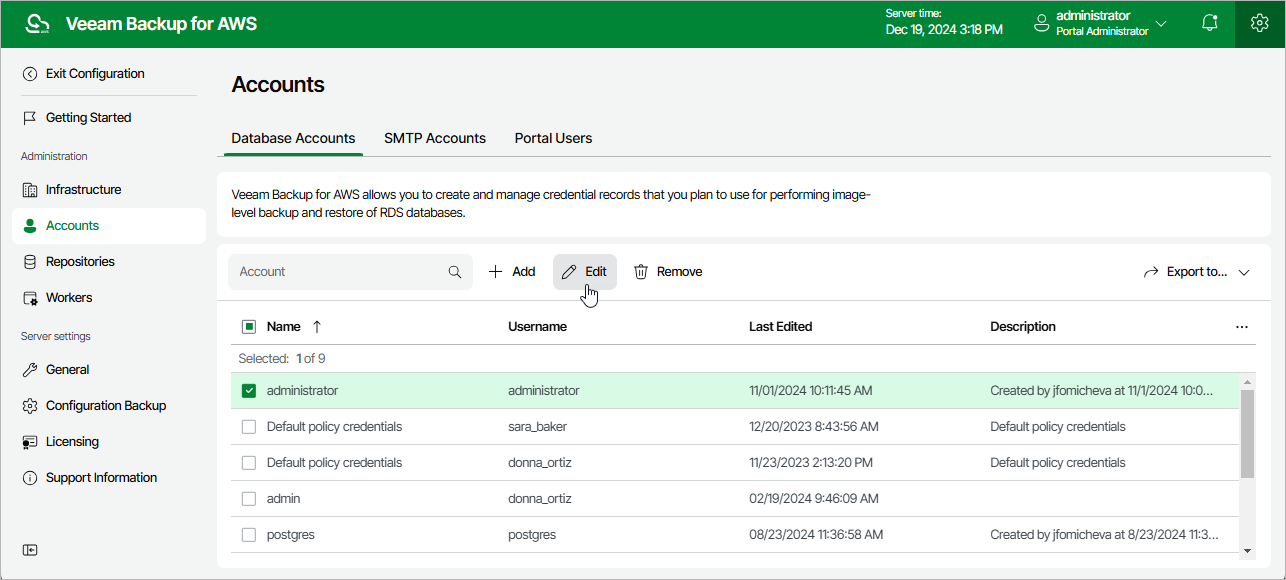Open the column options ellipsis menu

coord(1242,327)
